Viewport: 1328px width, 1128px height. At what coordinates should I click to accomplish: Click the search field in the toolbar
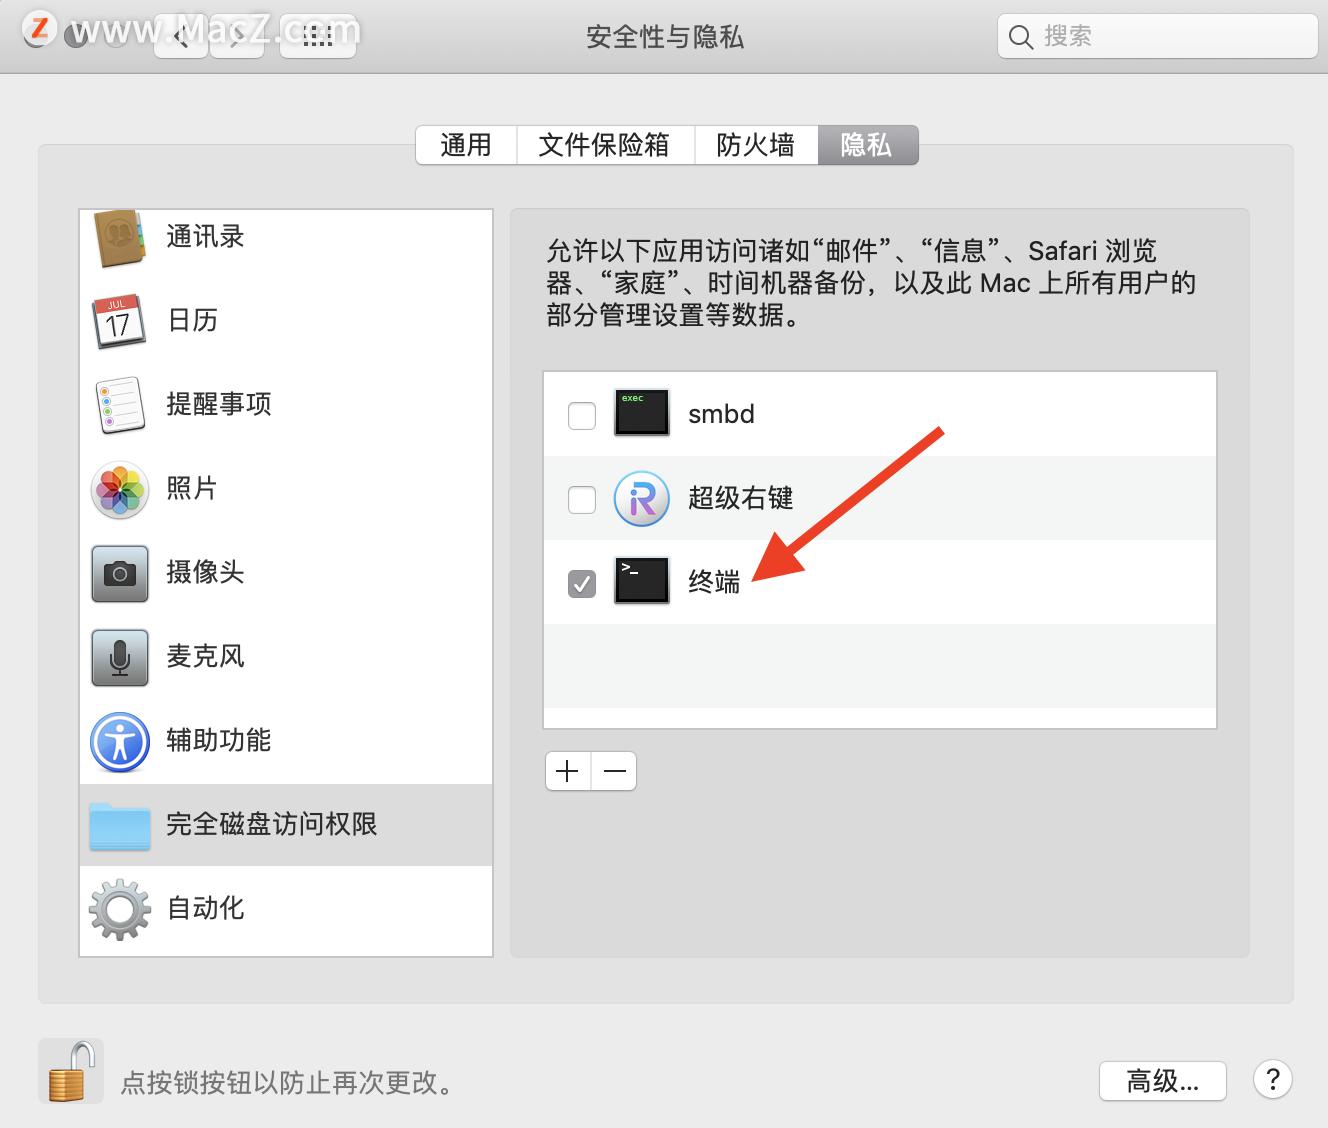tap(1155, 36)
